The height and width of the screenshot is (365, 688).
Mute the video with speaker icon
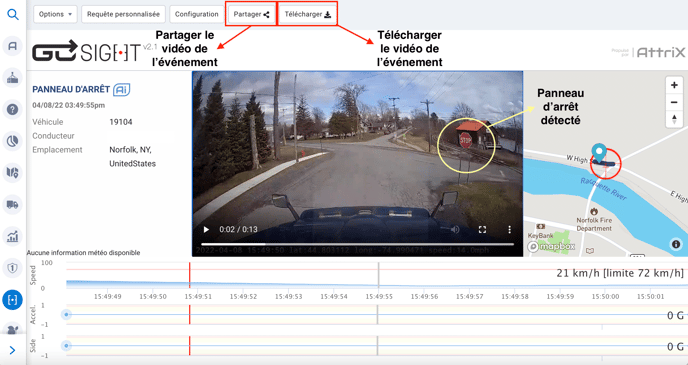tap(455, 229)
